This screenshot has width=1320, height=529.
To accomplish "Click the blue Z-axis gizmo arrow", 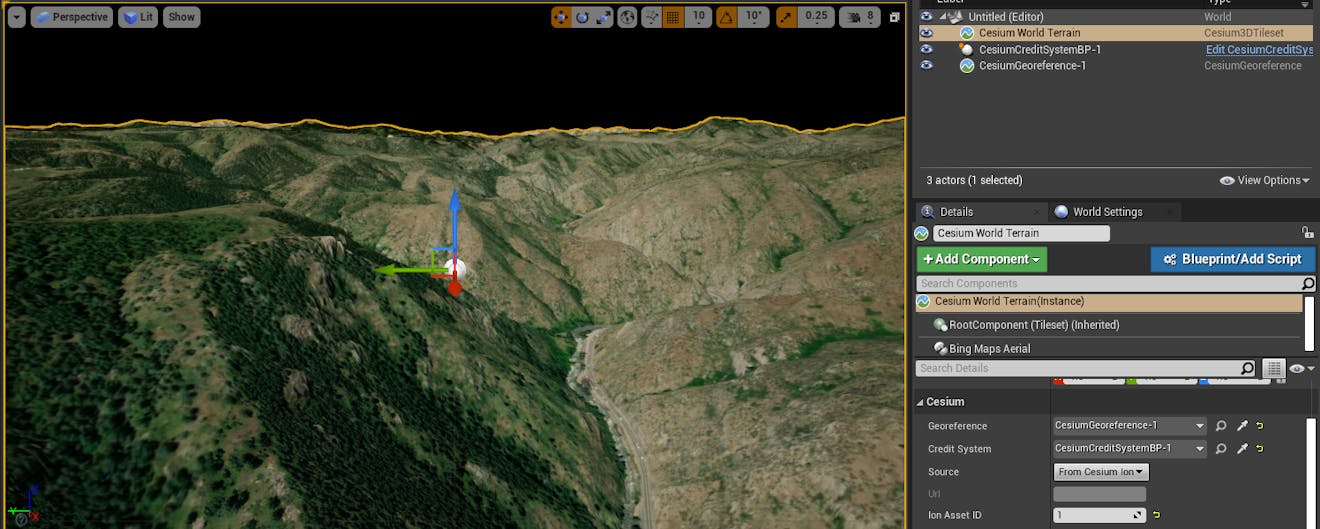I will coord(454,215).
